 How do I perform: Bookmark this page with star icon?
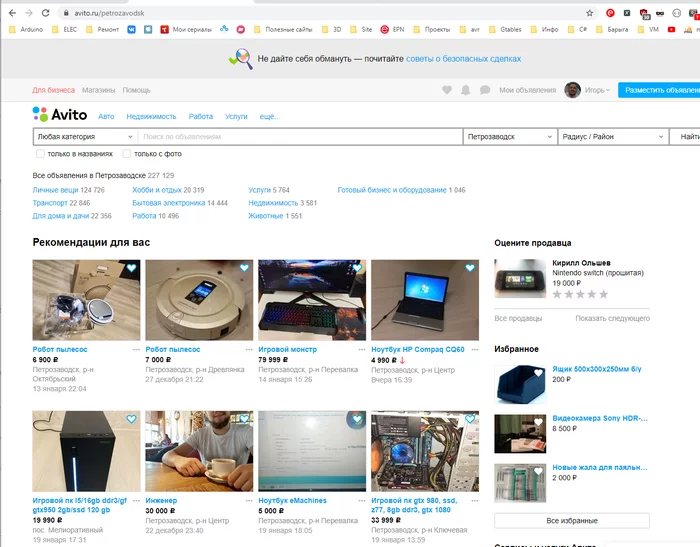click(x=590, y=13)
